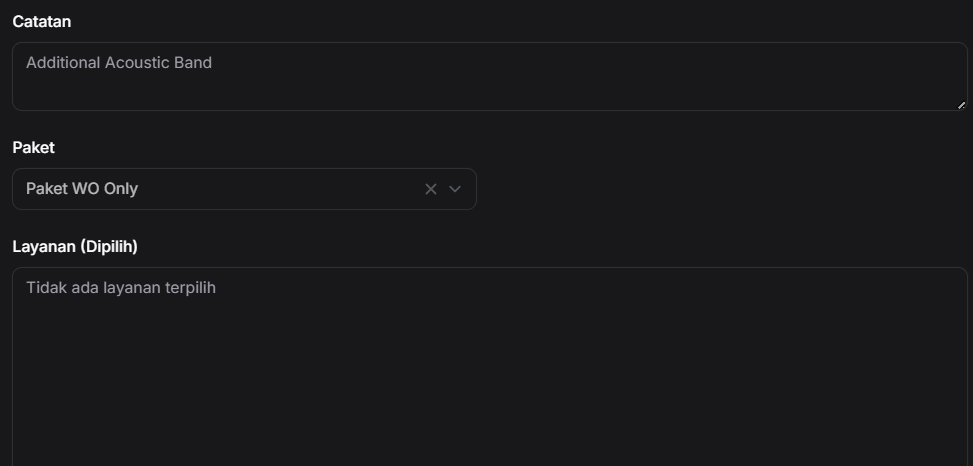
Task: Click "Tidak ada layanan terpilih" placeholder text
Action: click(x=121, y=288)
